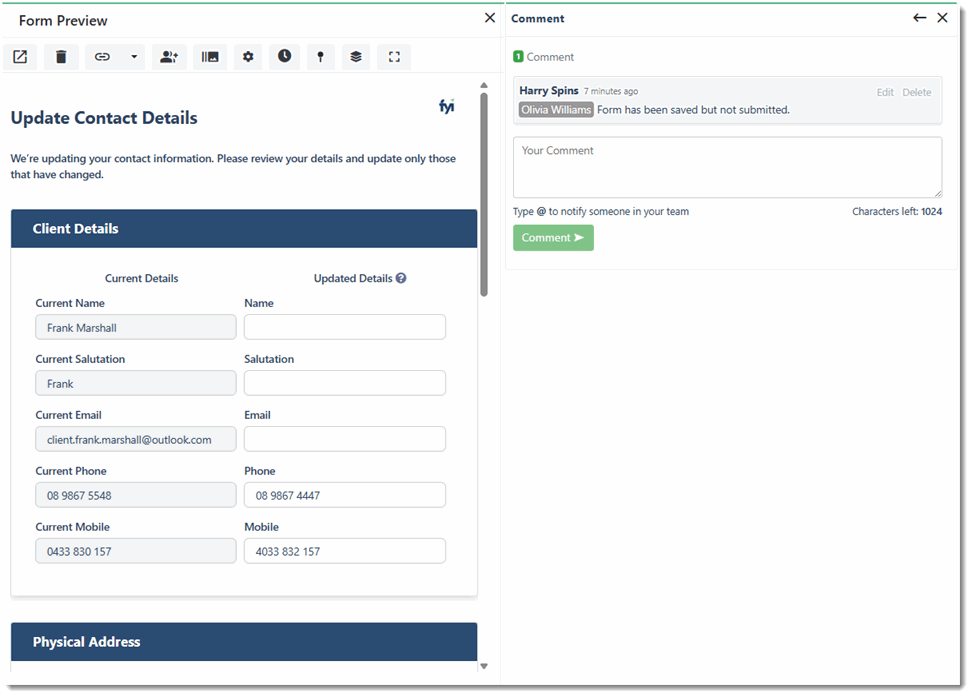This screenshot has width=972, height=697.
Task: Open settings gear icon in toolbar
Action: click(248, 57)
